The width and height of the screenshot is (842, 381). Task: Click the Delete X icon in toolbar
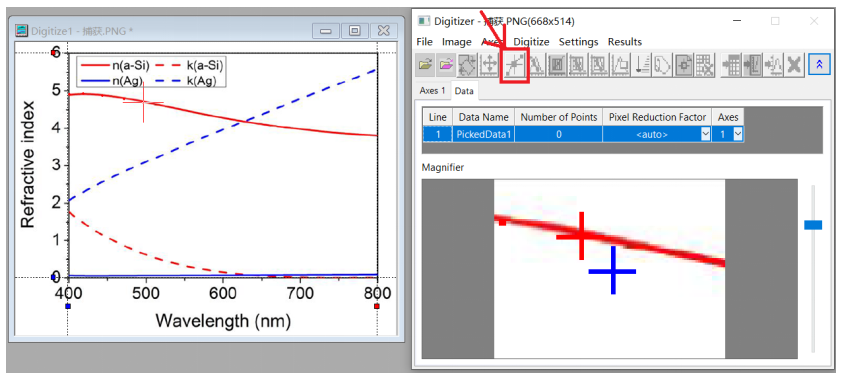[x=794, y=65]
